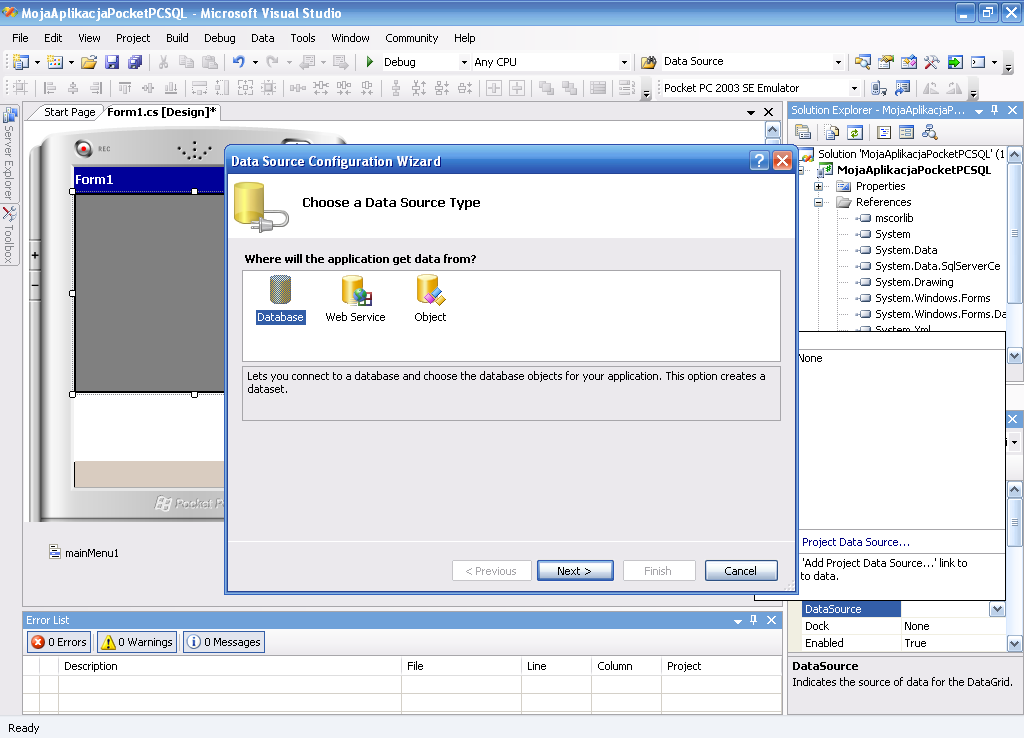Click the Undo arrow icon

[238, 62]
